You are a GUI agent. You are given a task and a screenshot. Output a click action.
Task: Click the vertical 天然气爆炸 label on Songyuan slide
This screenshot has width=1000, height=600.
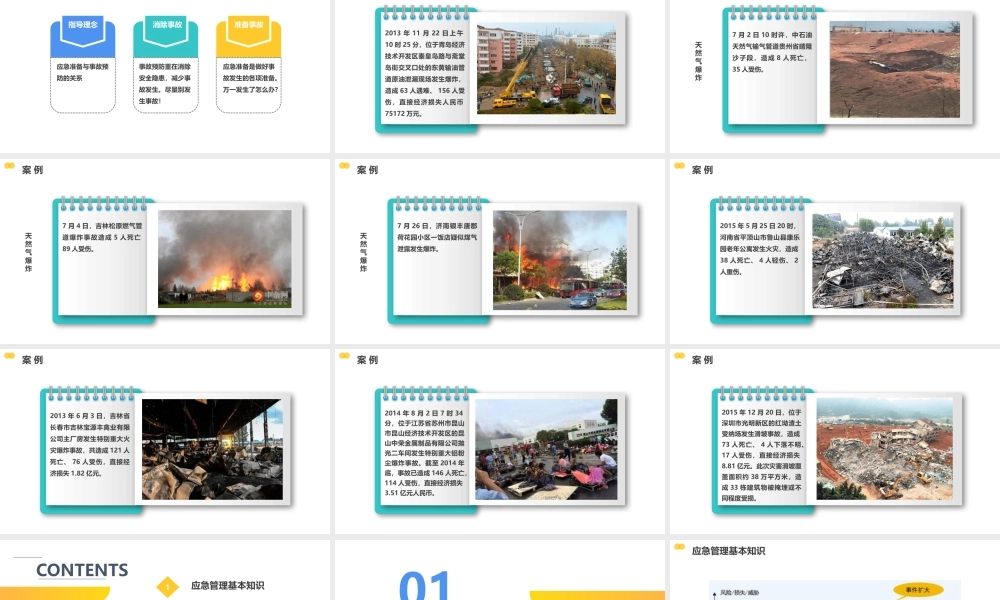click(28, 252)
